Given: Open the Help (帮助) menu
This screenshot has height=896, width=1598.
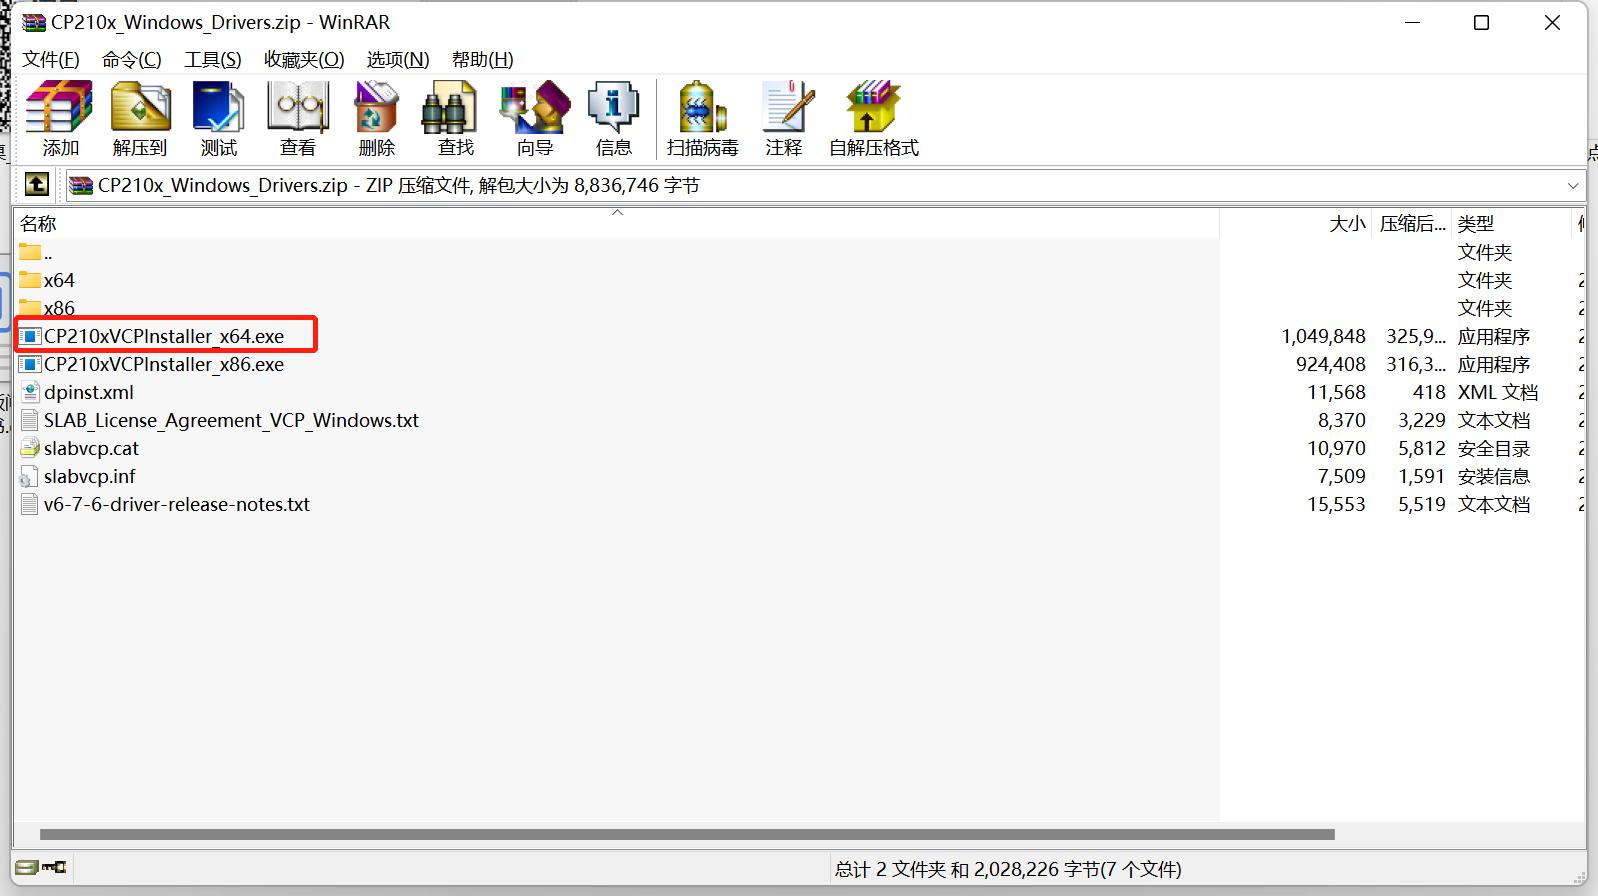Looking at the screenshot, I should [483, 60].
